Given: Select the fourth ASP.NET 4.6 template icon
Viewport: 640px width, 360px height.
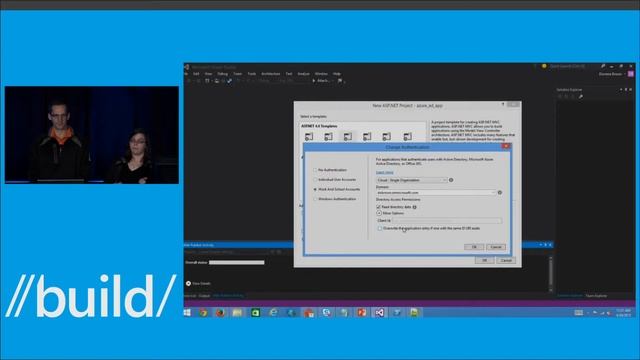Looking at the screenshot, I should coord(367,137).
